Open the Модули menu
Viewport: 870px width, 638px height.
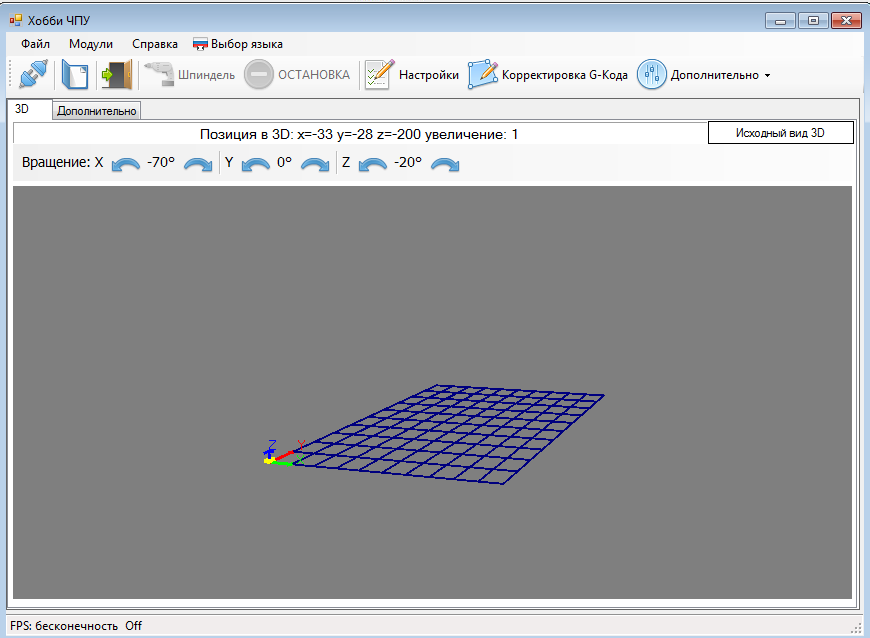pyautogui.click(x=90, y=44)
